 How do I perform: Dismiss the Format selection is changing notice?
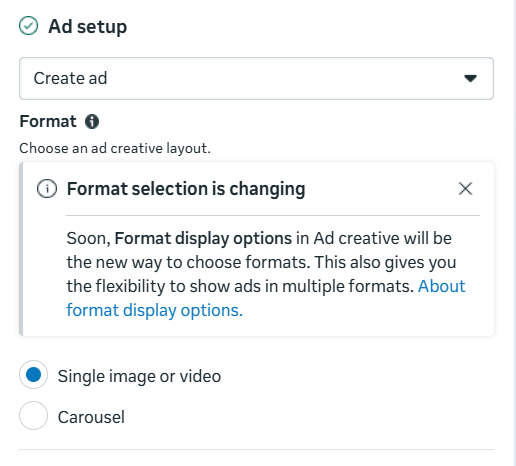[465, 189]
